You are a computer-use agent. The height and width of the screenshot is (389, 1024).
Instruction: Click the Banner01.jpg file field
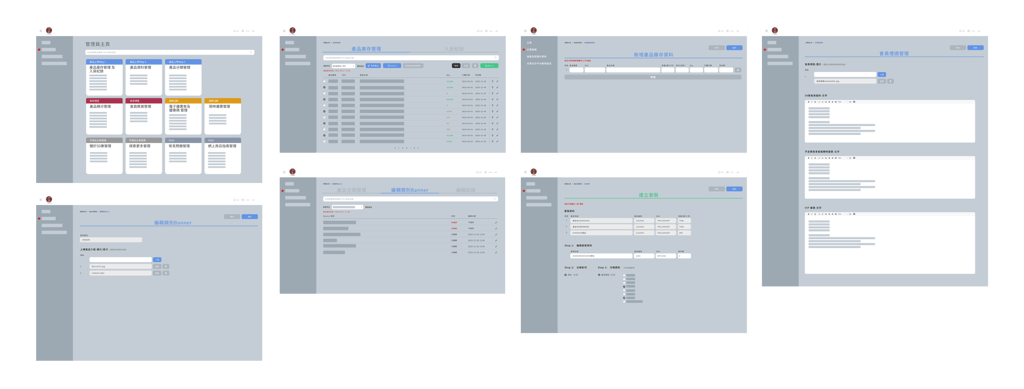120,266
